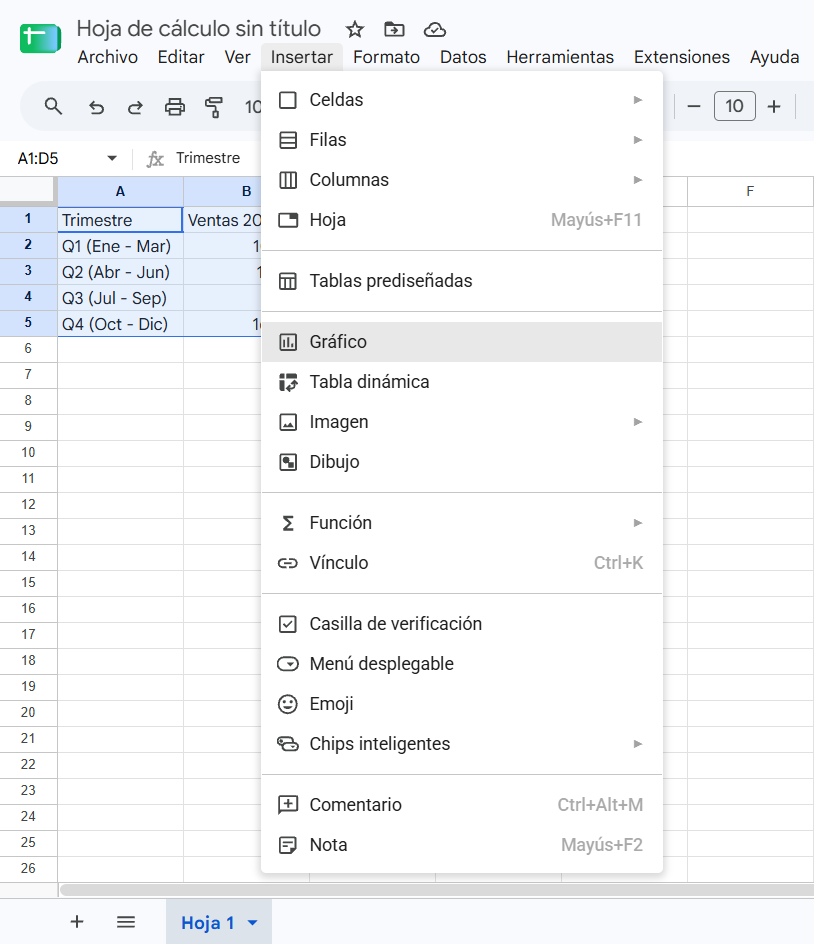Increase font size with plus button
Screen dimensions: 814x944
tap(774, 107)
